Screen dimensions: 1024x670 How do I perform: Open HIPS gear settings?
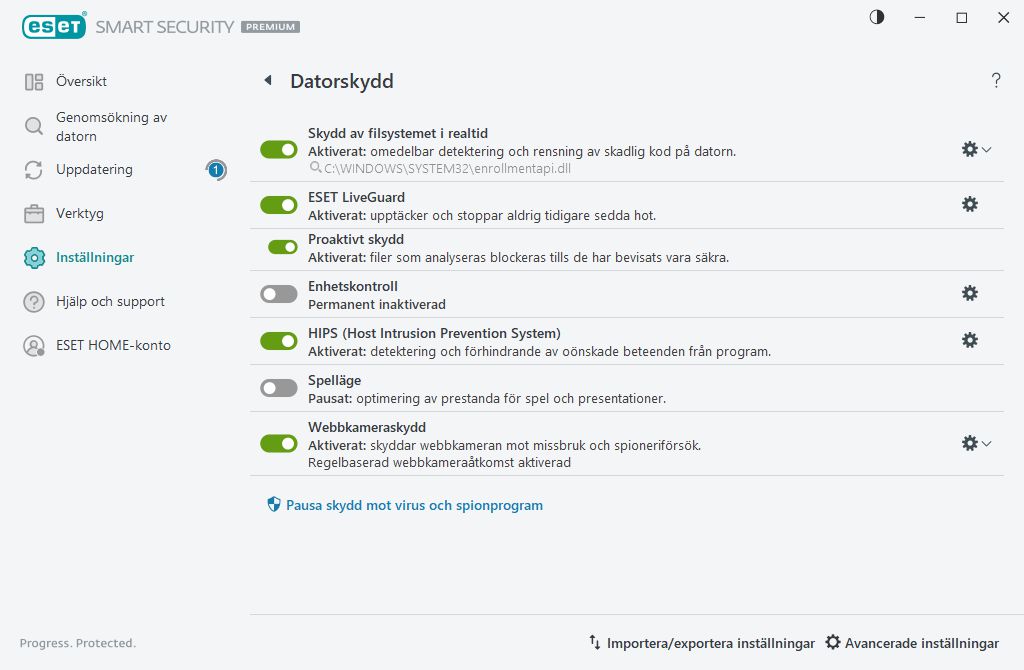pyautogui.click(x=969, y=340)
